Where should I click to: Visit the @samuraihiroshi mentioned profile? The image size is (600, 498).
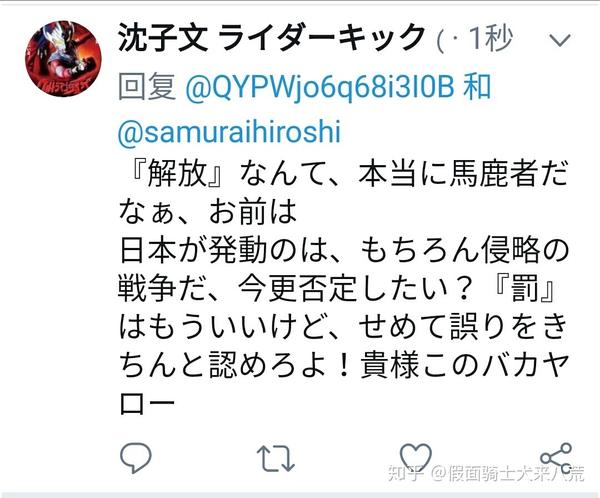[x=229, y=131]
